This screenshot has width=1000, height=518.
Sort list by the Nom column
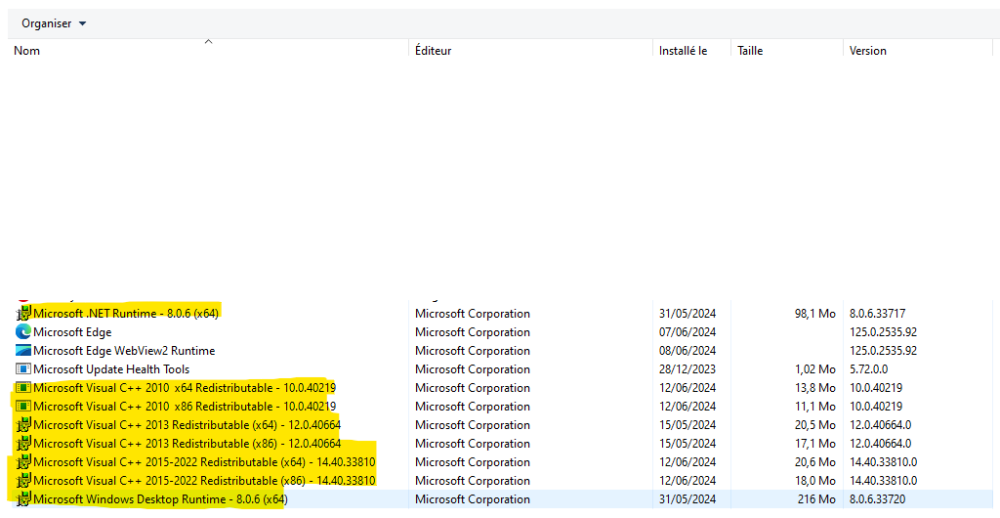27,51
